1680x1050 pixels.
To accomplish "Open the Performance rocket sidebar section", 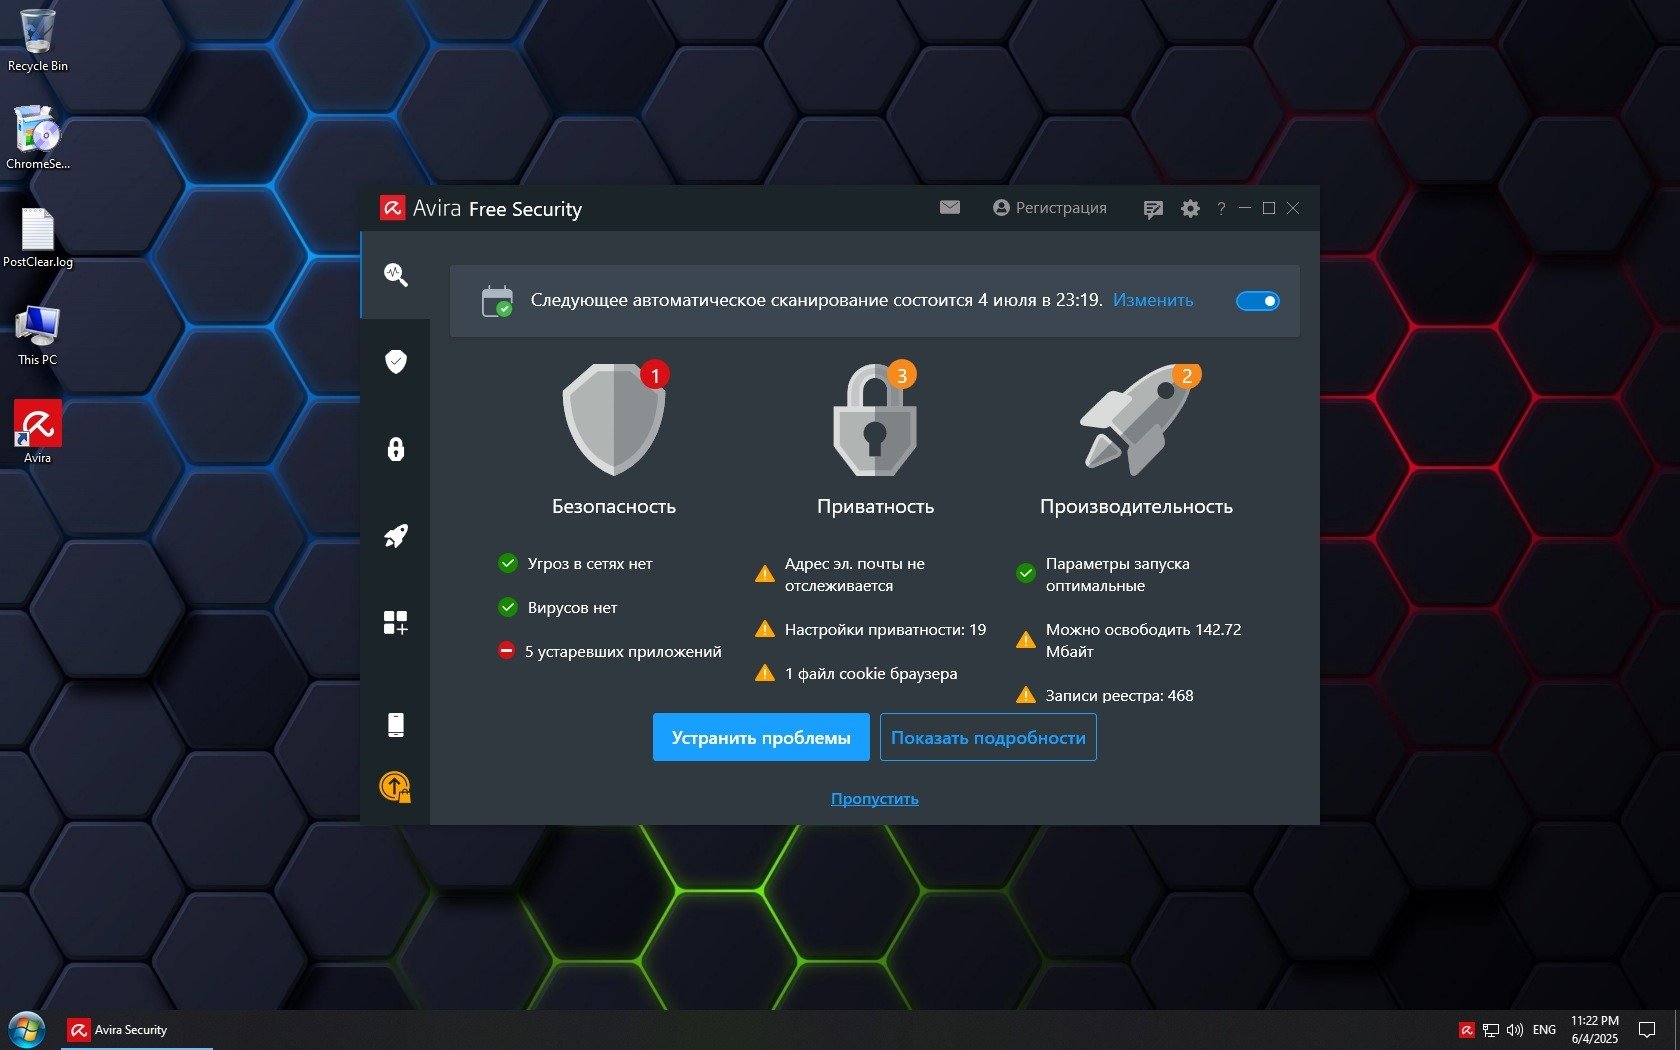I will [x=396, y=536].
